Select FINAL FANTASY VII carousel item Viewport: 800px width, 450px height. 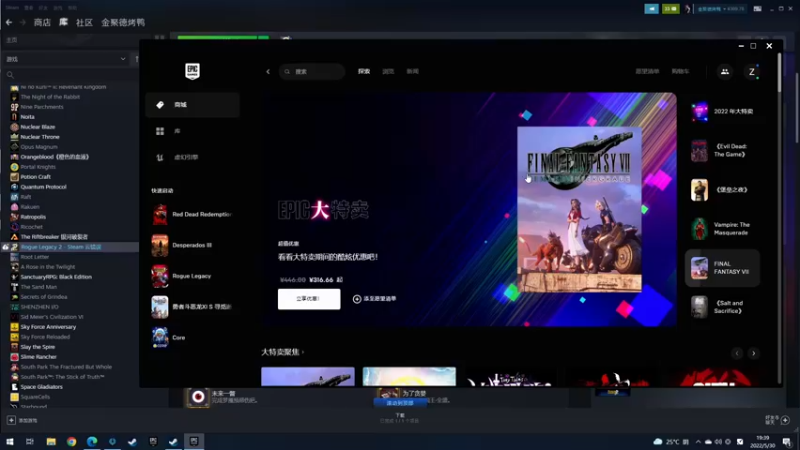tap(722, 268)
